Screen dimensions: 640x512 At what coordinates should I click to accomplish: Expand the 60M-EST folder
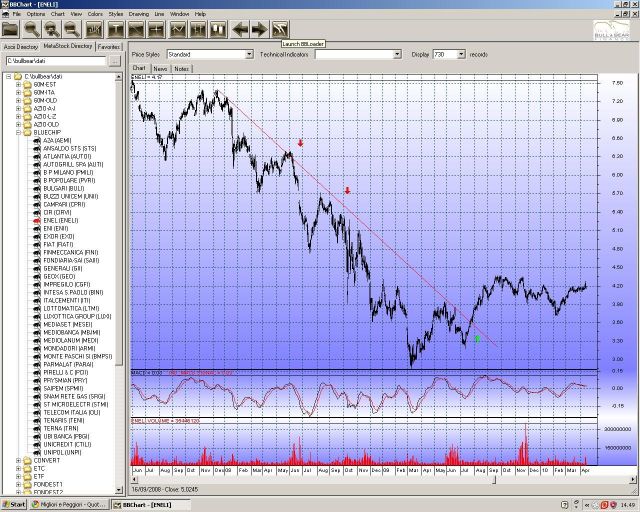[x=18, y=85]
